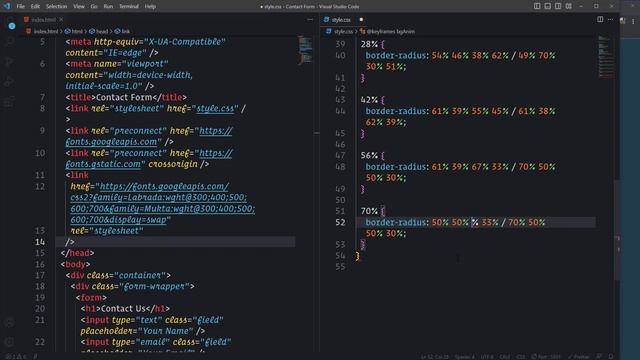Image resolution: width=640 pixels, height=360 pixels.
Task: Open the style.css href link on line 8
Action: (x=216, y=109)
